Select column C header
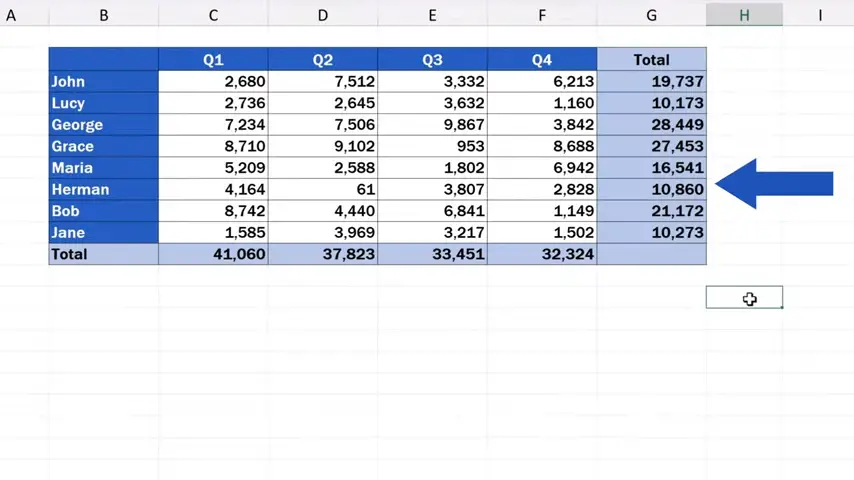This screenshot has height=480, width=854. pos(213,15)
